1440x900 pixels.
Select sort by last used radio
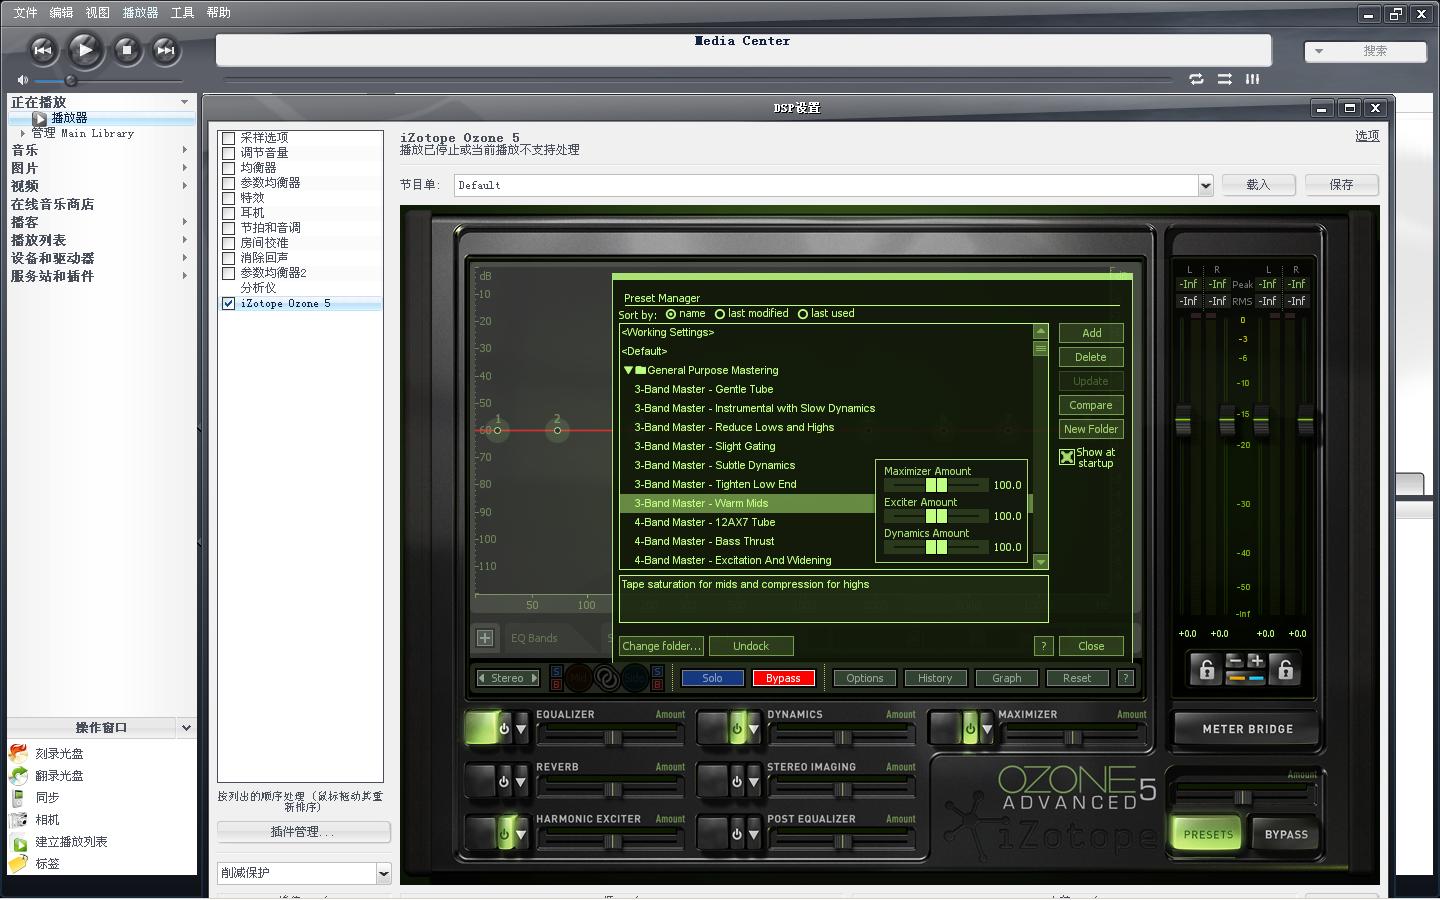803,314
